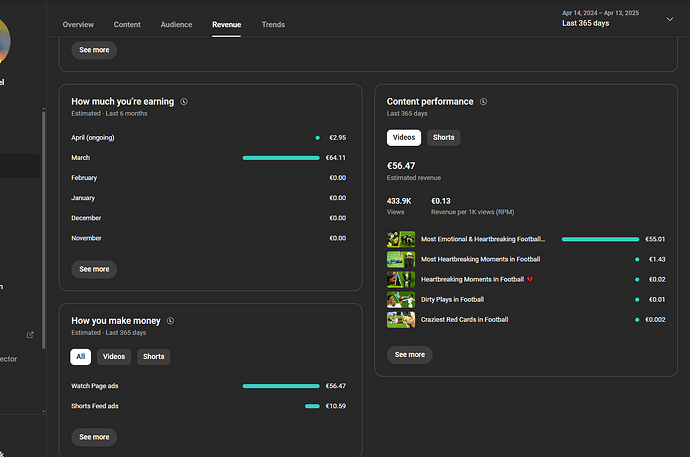The height and width of the screenshot is (457, 690).
Task: Click See more under Content performance
Action: tap(410, 355)
